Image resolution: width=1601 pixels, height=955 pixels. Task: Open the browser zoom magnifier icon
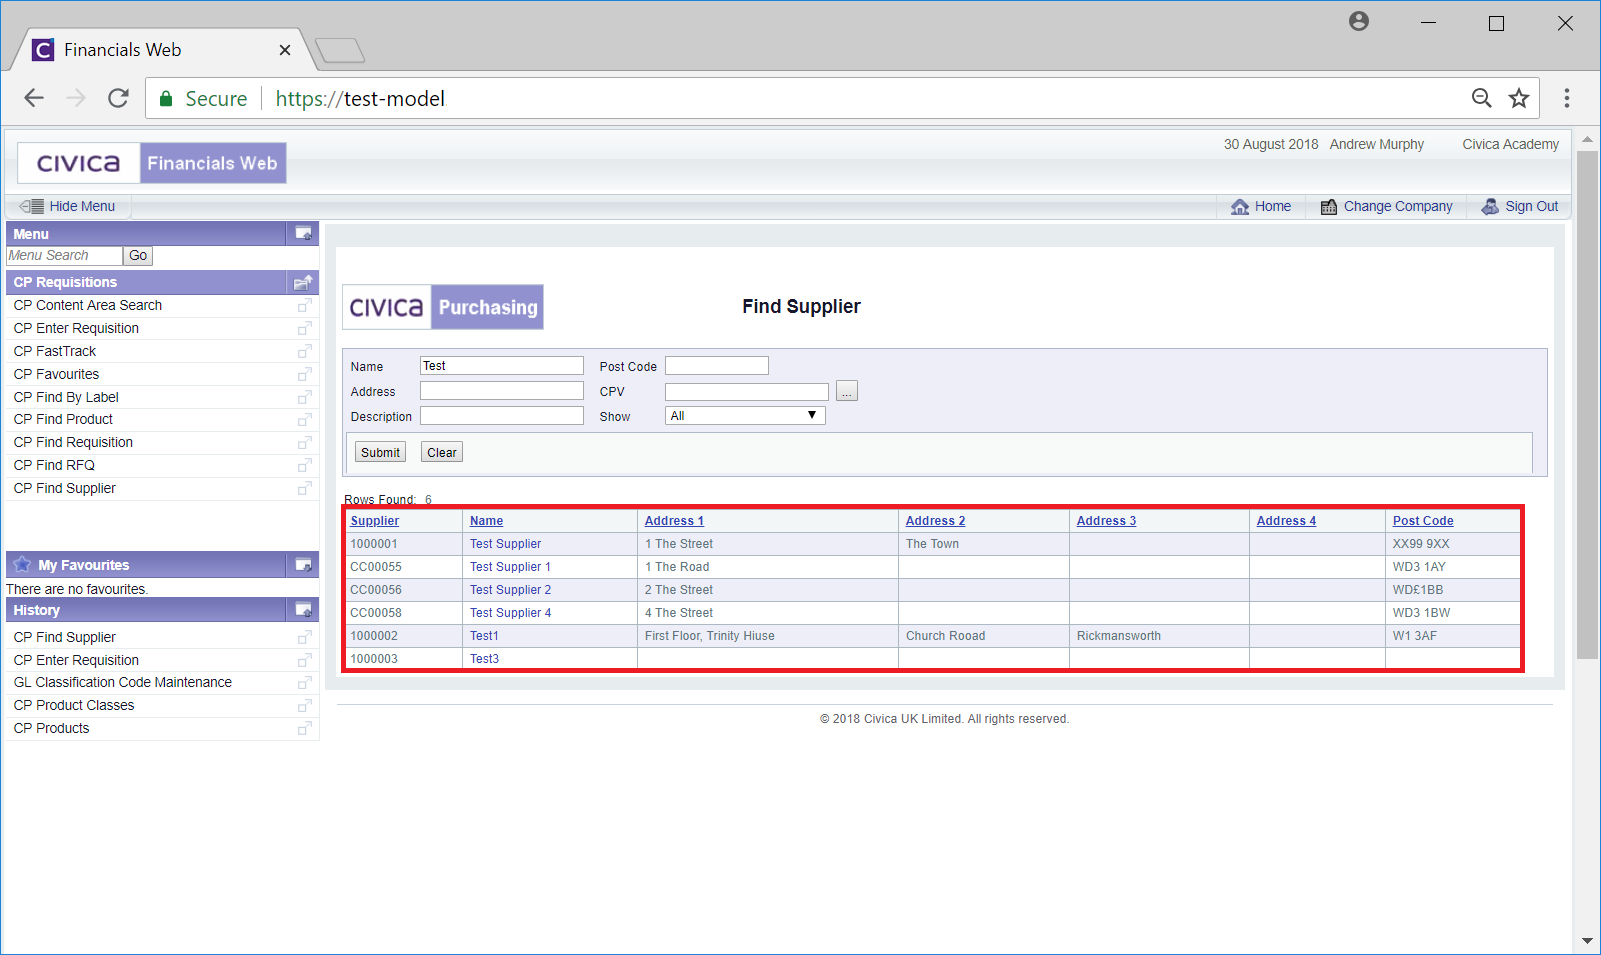pyautogui.click(x=1482, y=98)
